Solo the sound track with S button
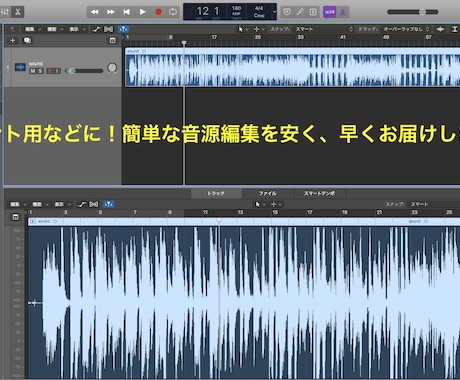Screen dimensions: 460x380 pos(40,71)
